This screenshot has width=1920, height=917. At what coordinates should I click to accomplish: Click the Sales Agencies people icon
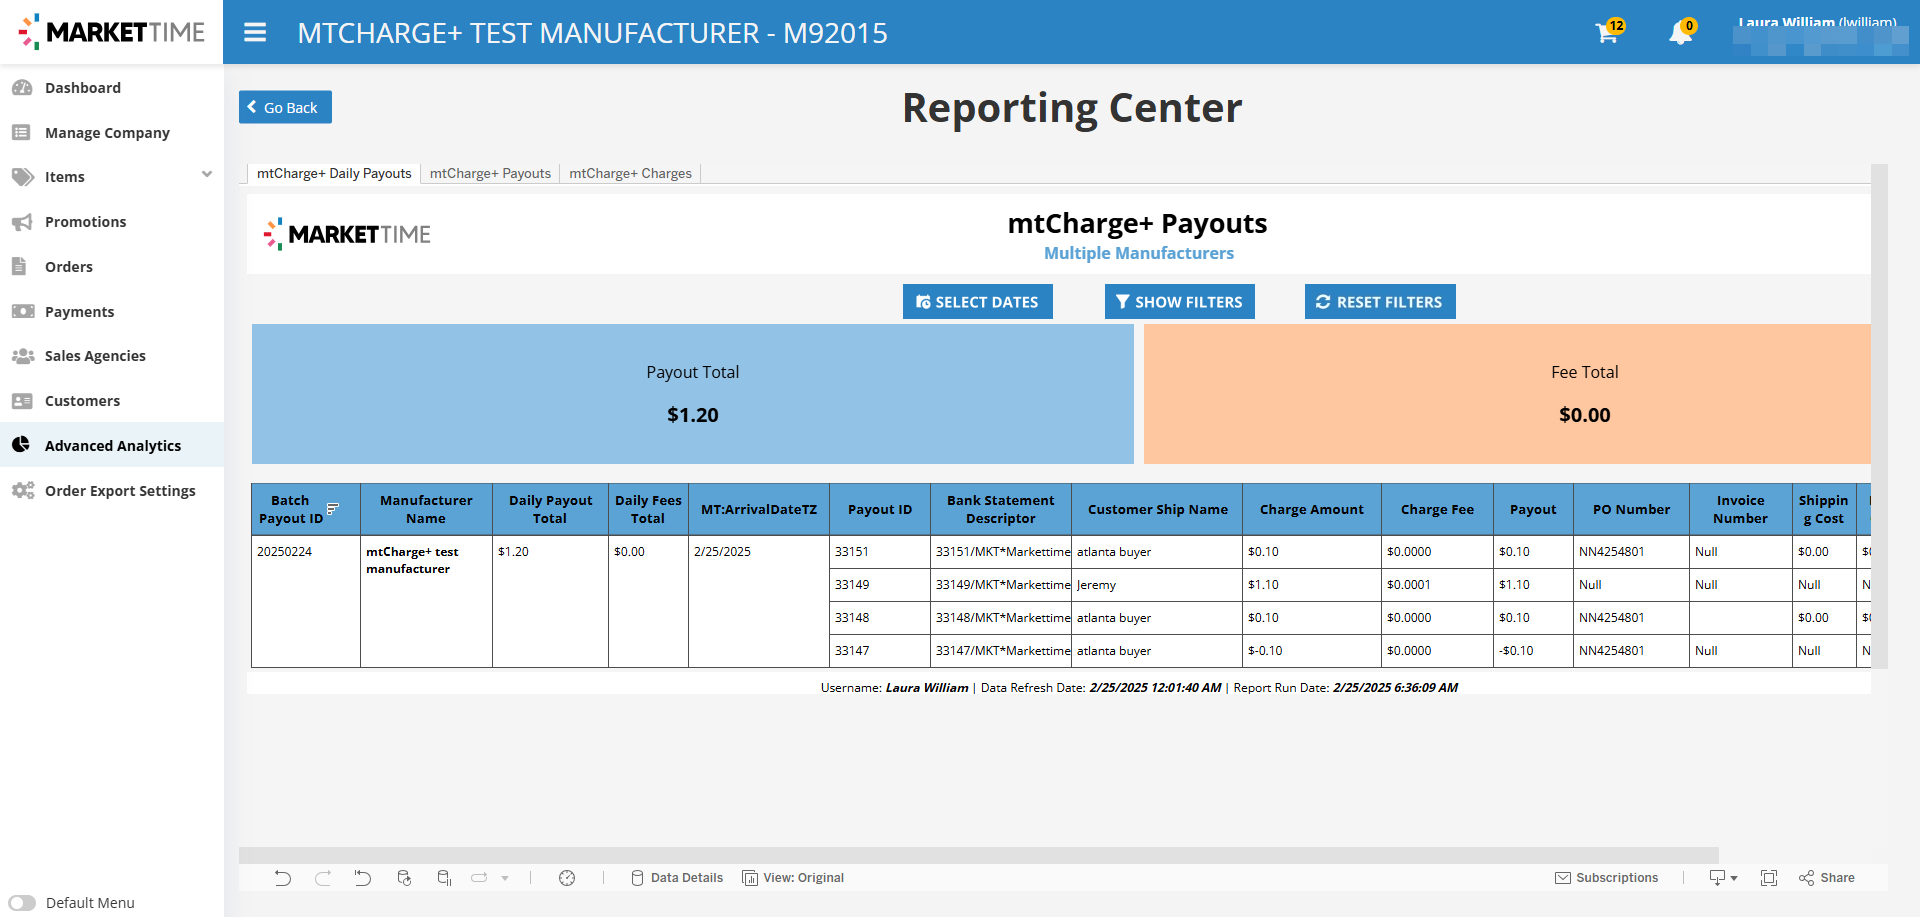(x=22, y=356)
